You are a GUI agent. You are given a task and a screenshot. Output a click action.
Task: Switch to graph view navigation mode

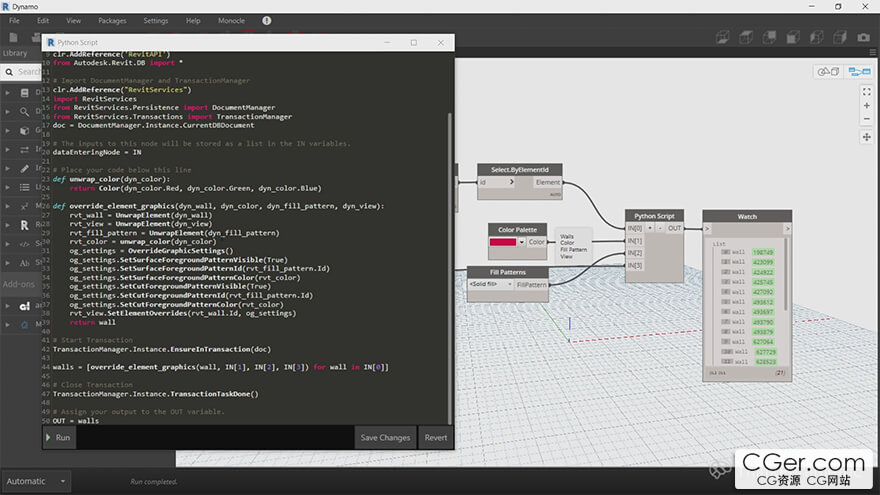(x=858, y=72)
